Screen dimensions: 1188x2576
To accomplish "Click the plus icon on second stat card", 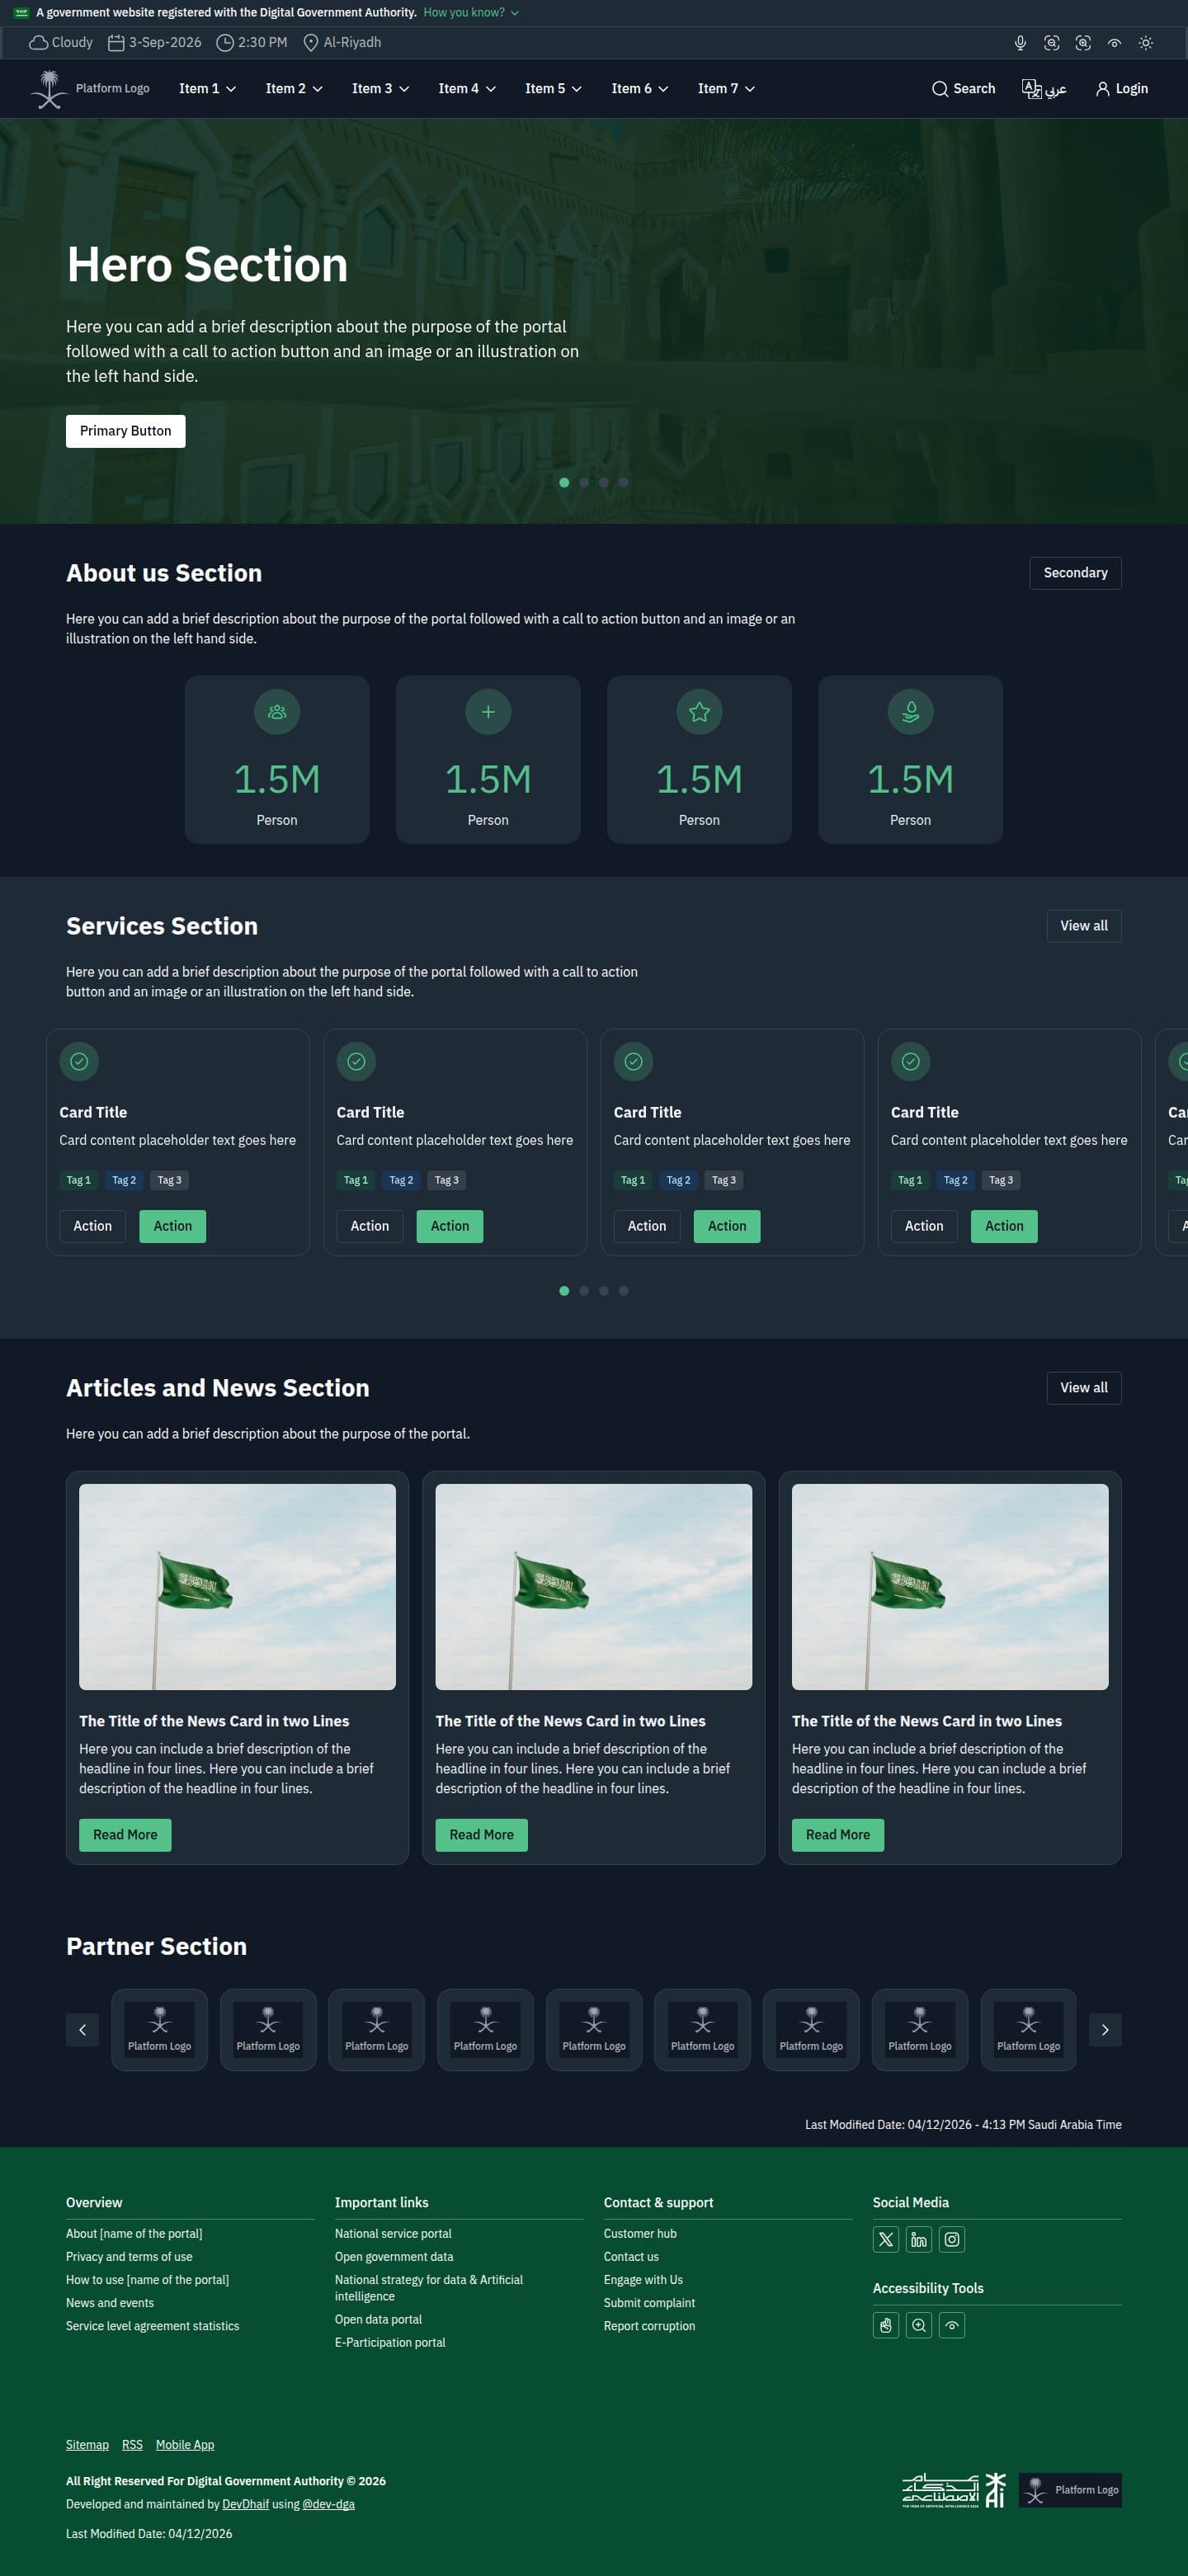I will pyautogui.click(x=488, y=712).
